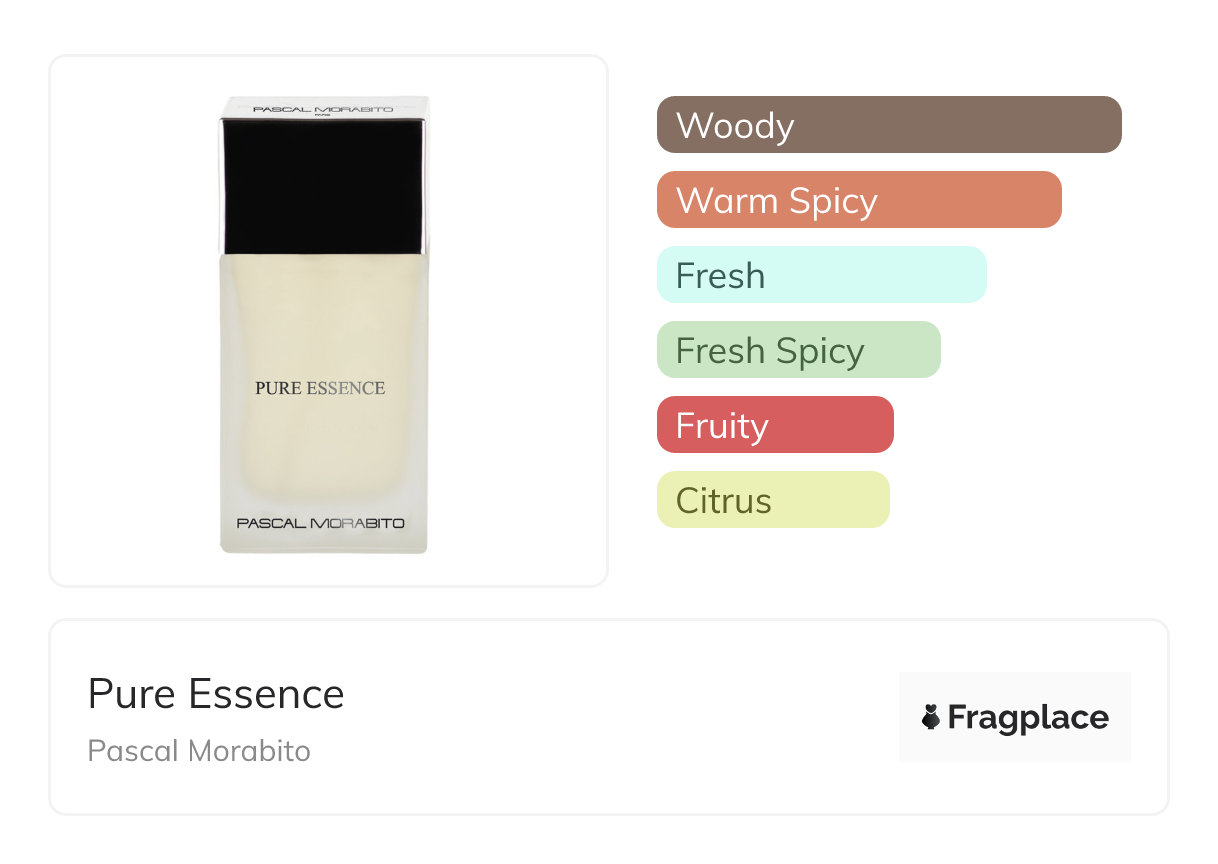Click the Fragplace brand name text

point(1028,717)
